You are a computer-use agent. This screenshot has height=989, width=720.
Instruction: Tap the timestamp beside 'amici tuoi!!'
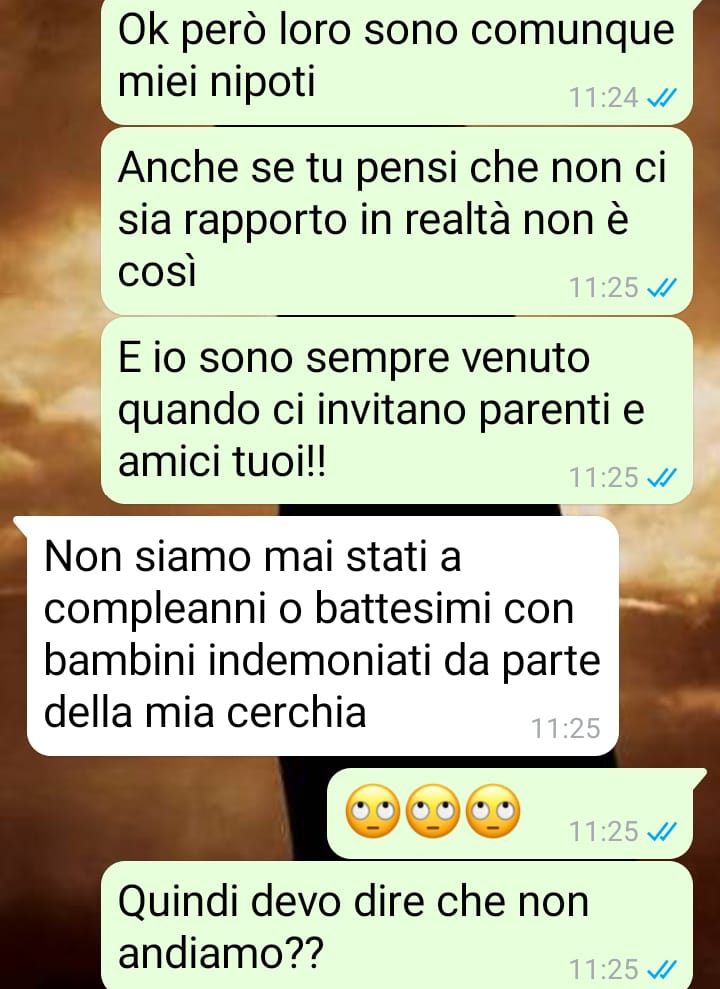tap(604, 478)
